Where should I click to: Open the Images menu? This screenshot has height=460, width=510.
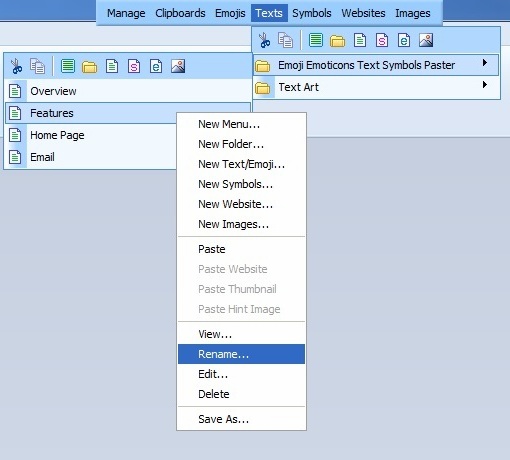click(x=413, y=13)
